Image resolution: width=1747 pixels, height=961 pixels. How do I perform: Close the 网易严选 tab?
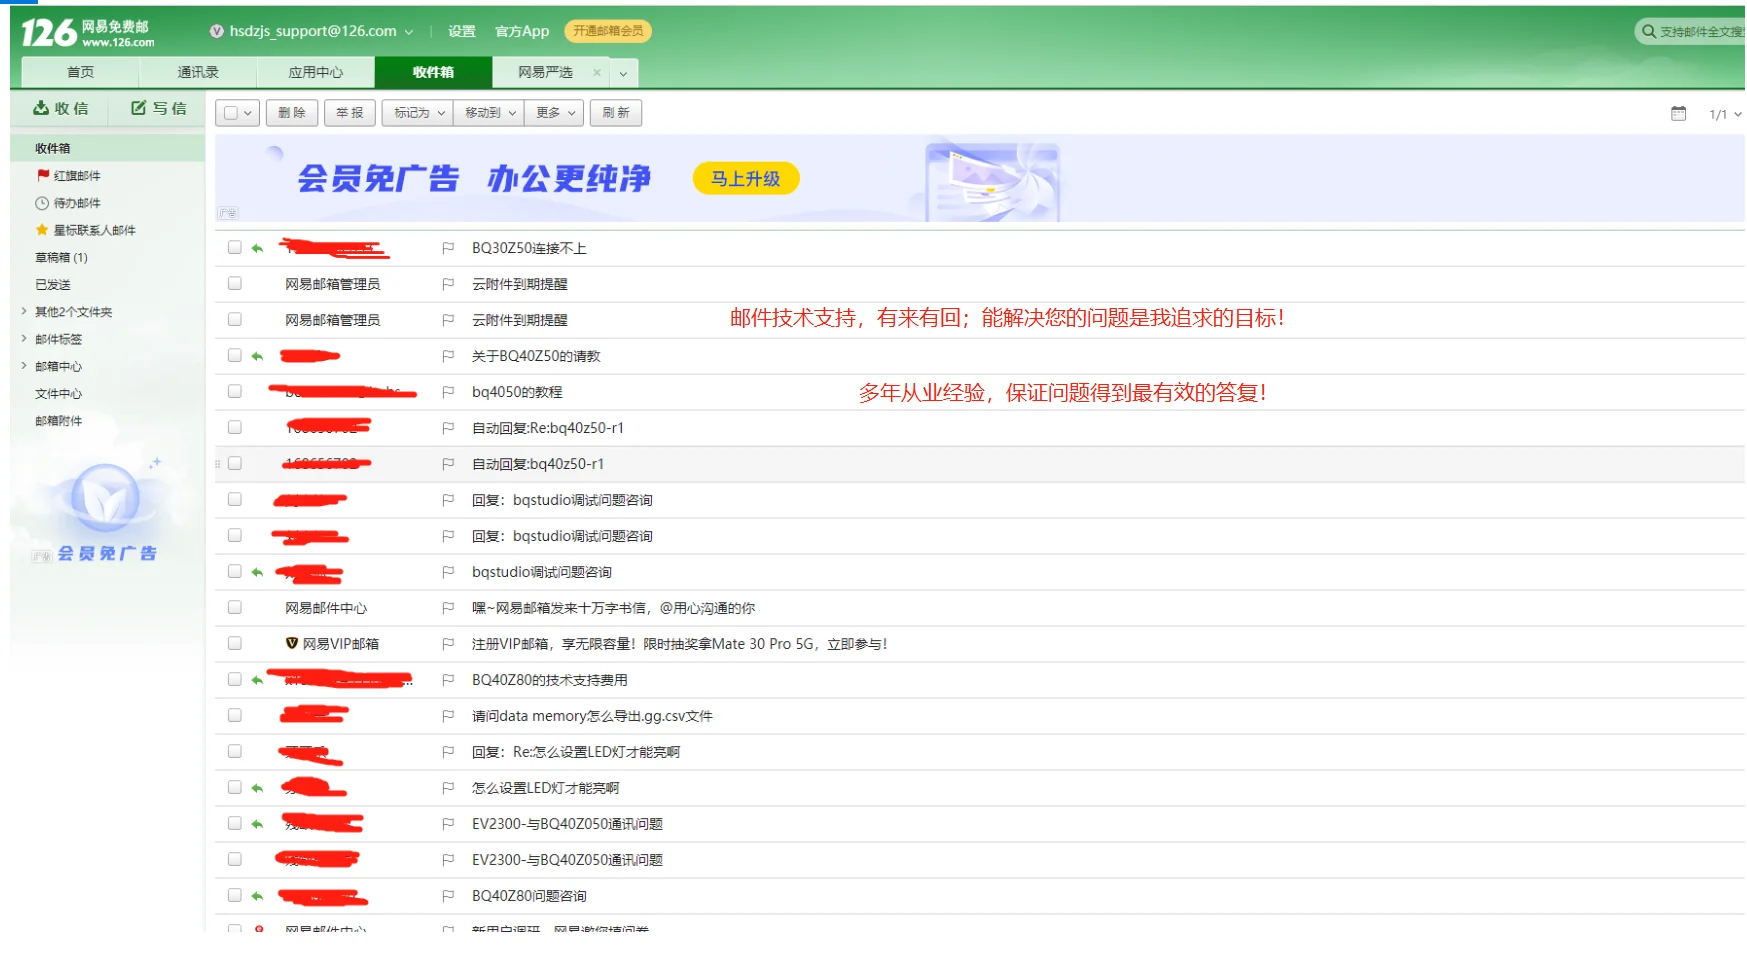[x=597, y=72]
